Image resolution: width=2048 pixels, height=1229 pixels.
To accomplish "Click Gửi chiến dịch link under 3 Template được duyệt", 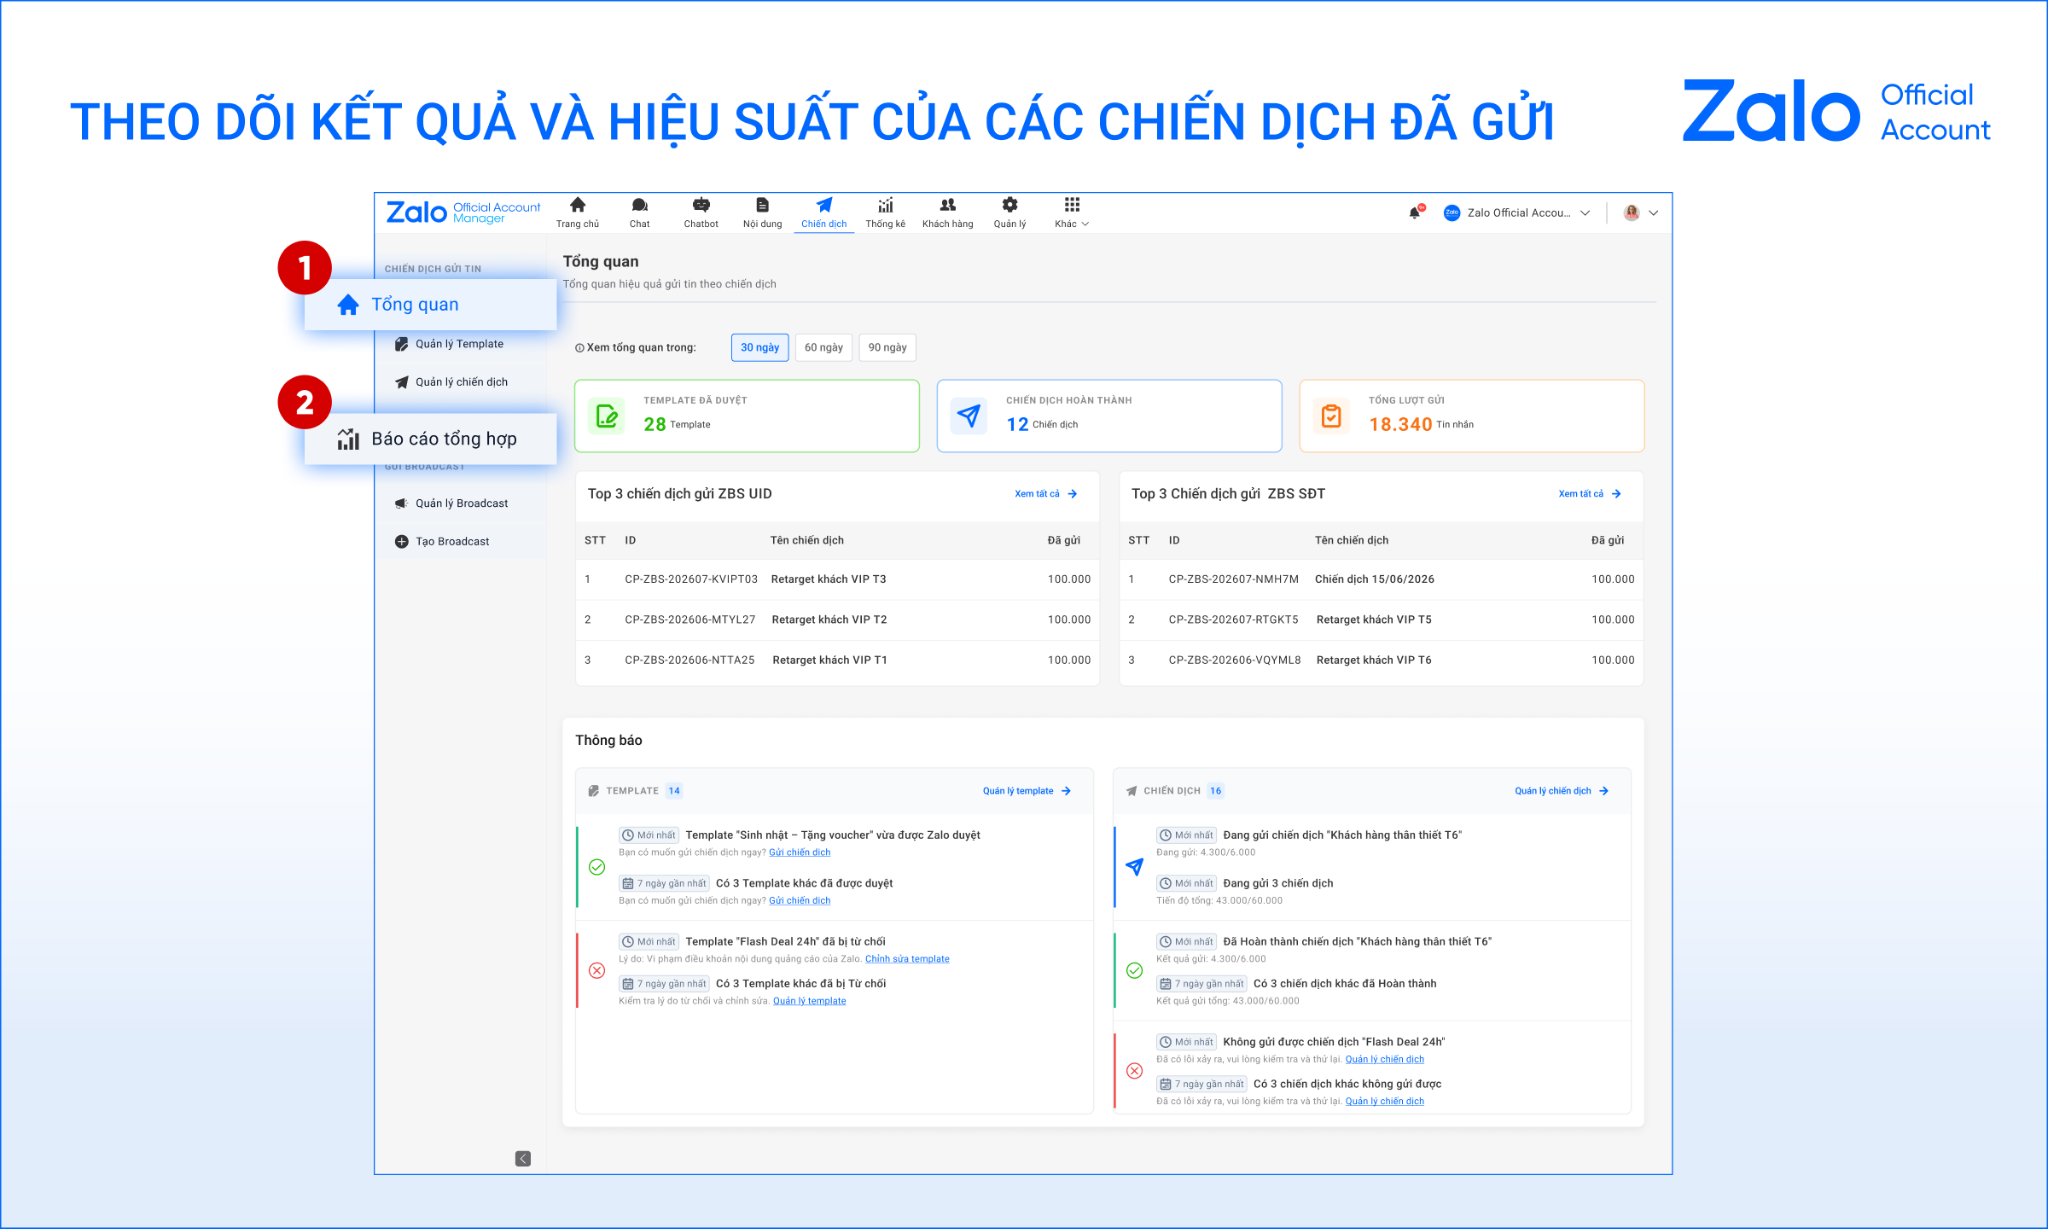I will point(800,901).
